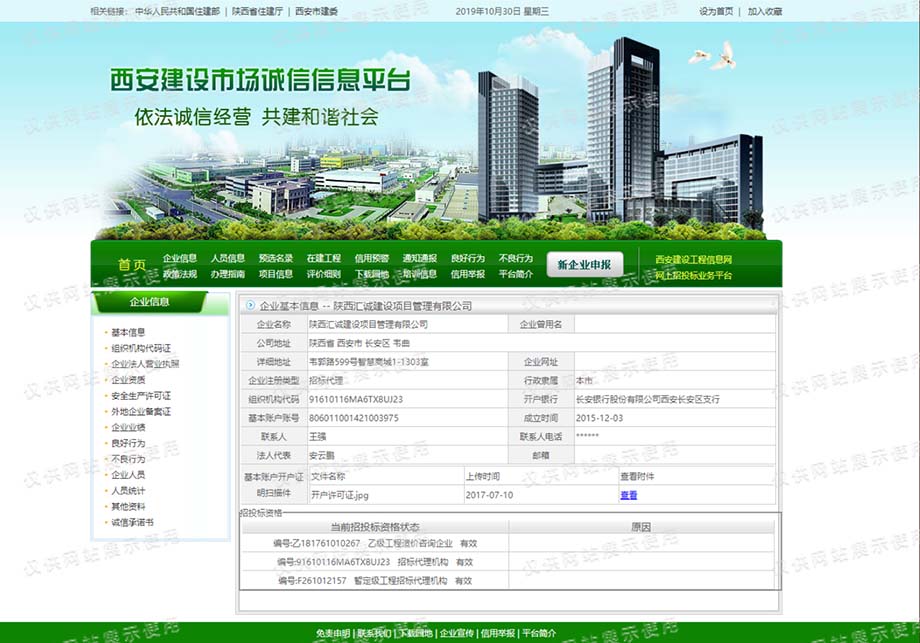Click the 招标代理机构 qualification row
The image size is (920, 643).
click(375, 562)
